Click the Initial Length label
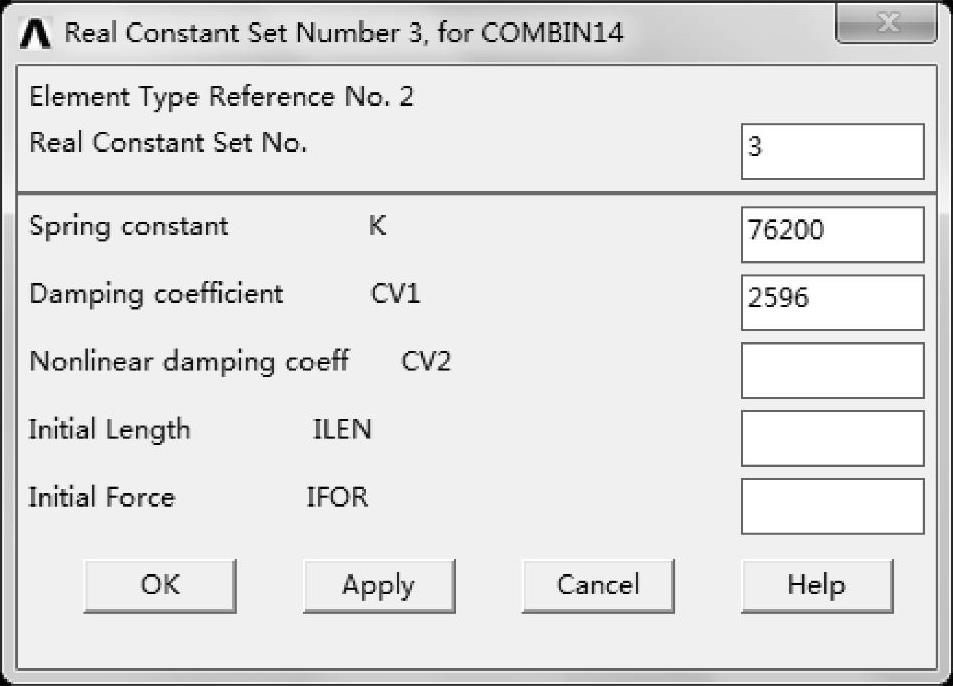 tap(109, 430)
